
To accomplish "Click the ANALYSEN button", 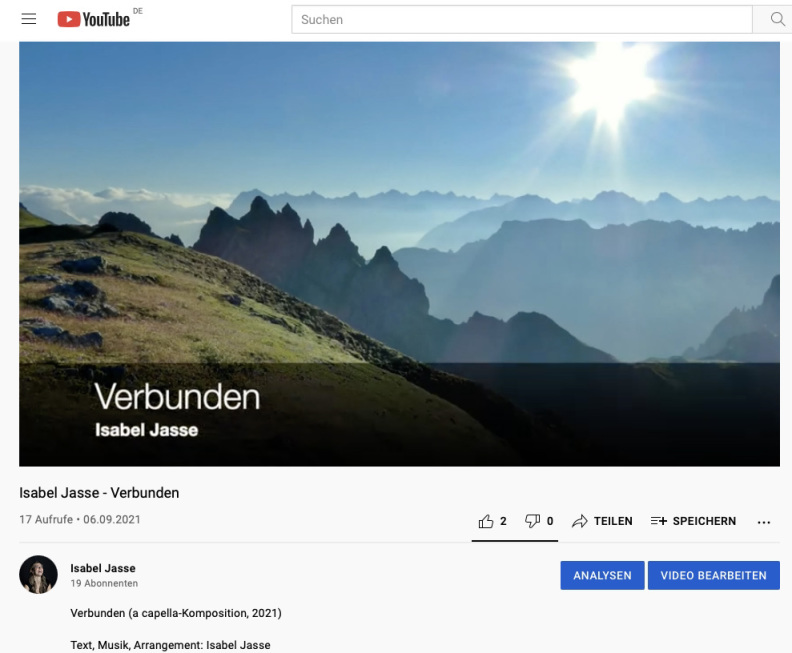I will [x=602, y=575].
